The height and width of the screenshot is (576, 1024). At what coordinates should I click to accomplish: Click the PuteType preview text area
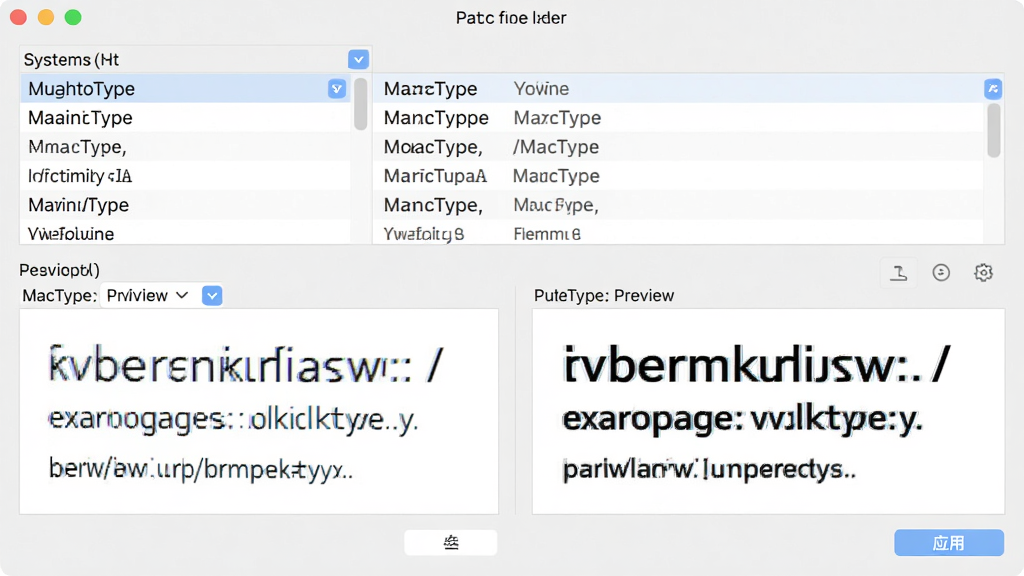(768, 411)
